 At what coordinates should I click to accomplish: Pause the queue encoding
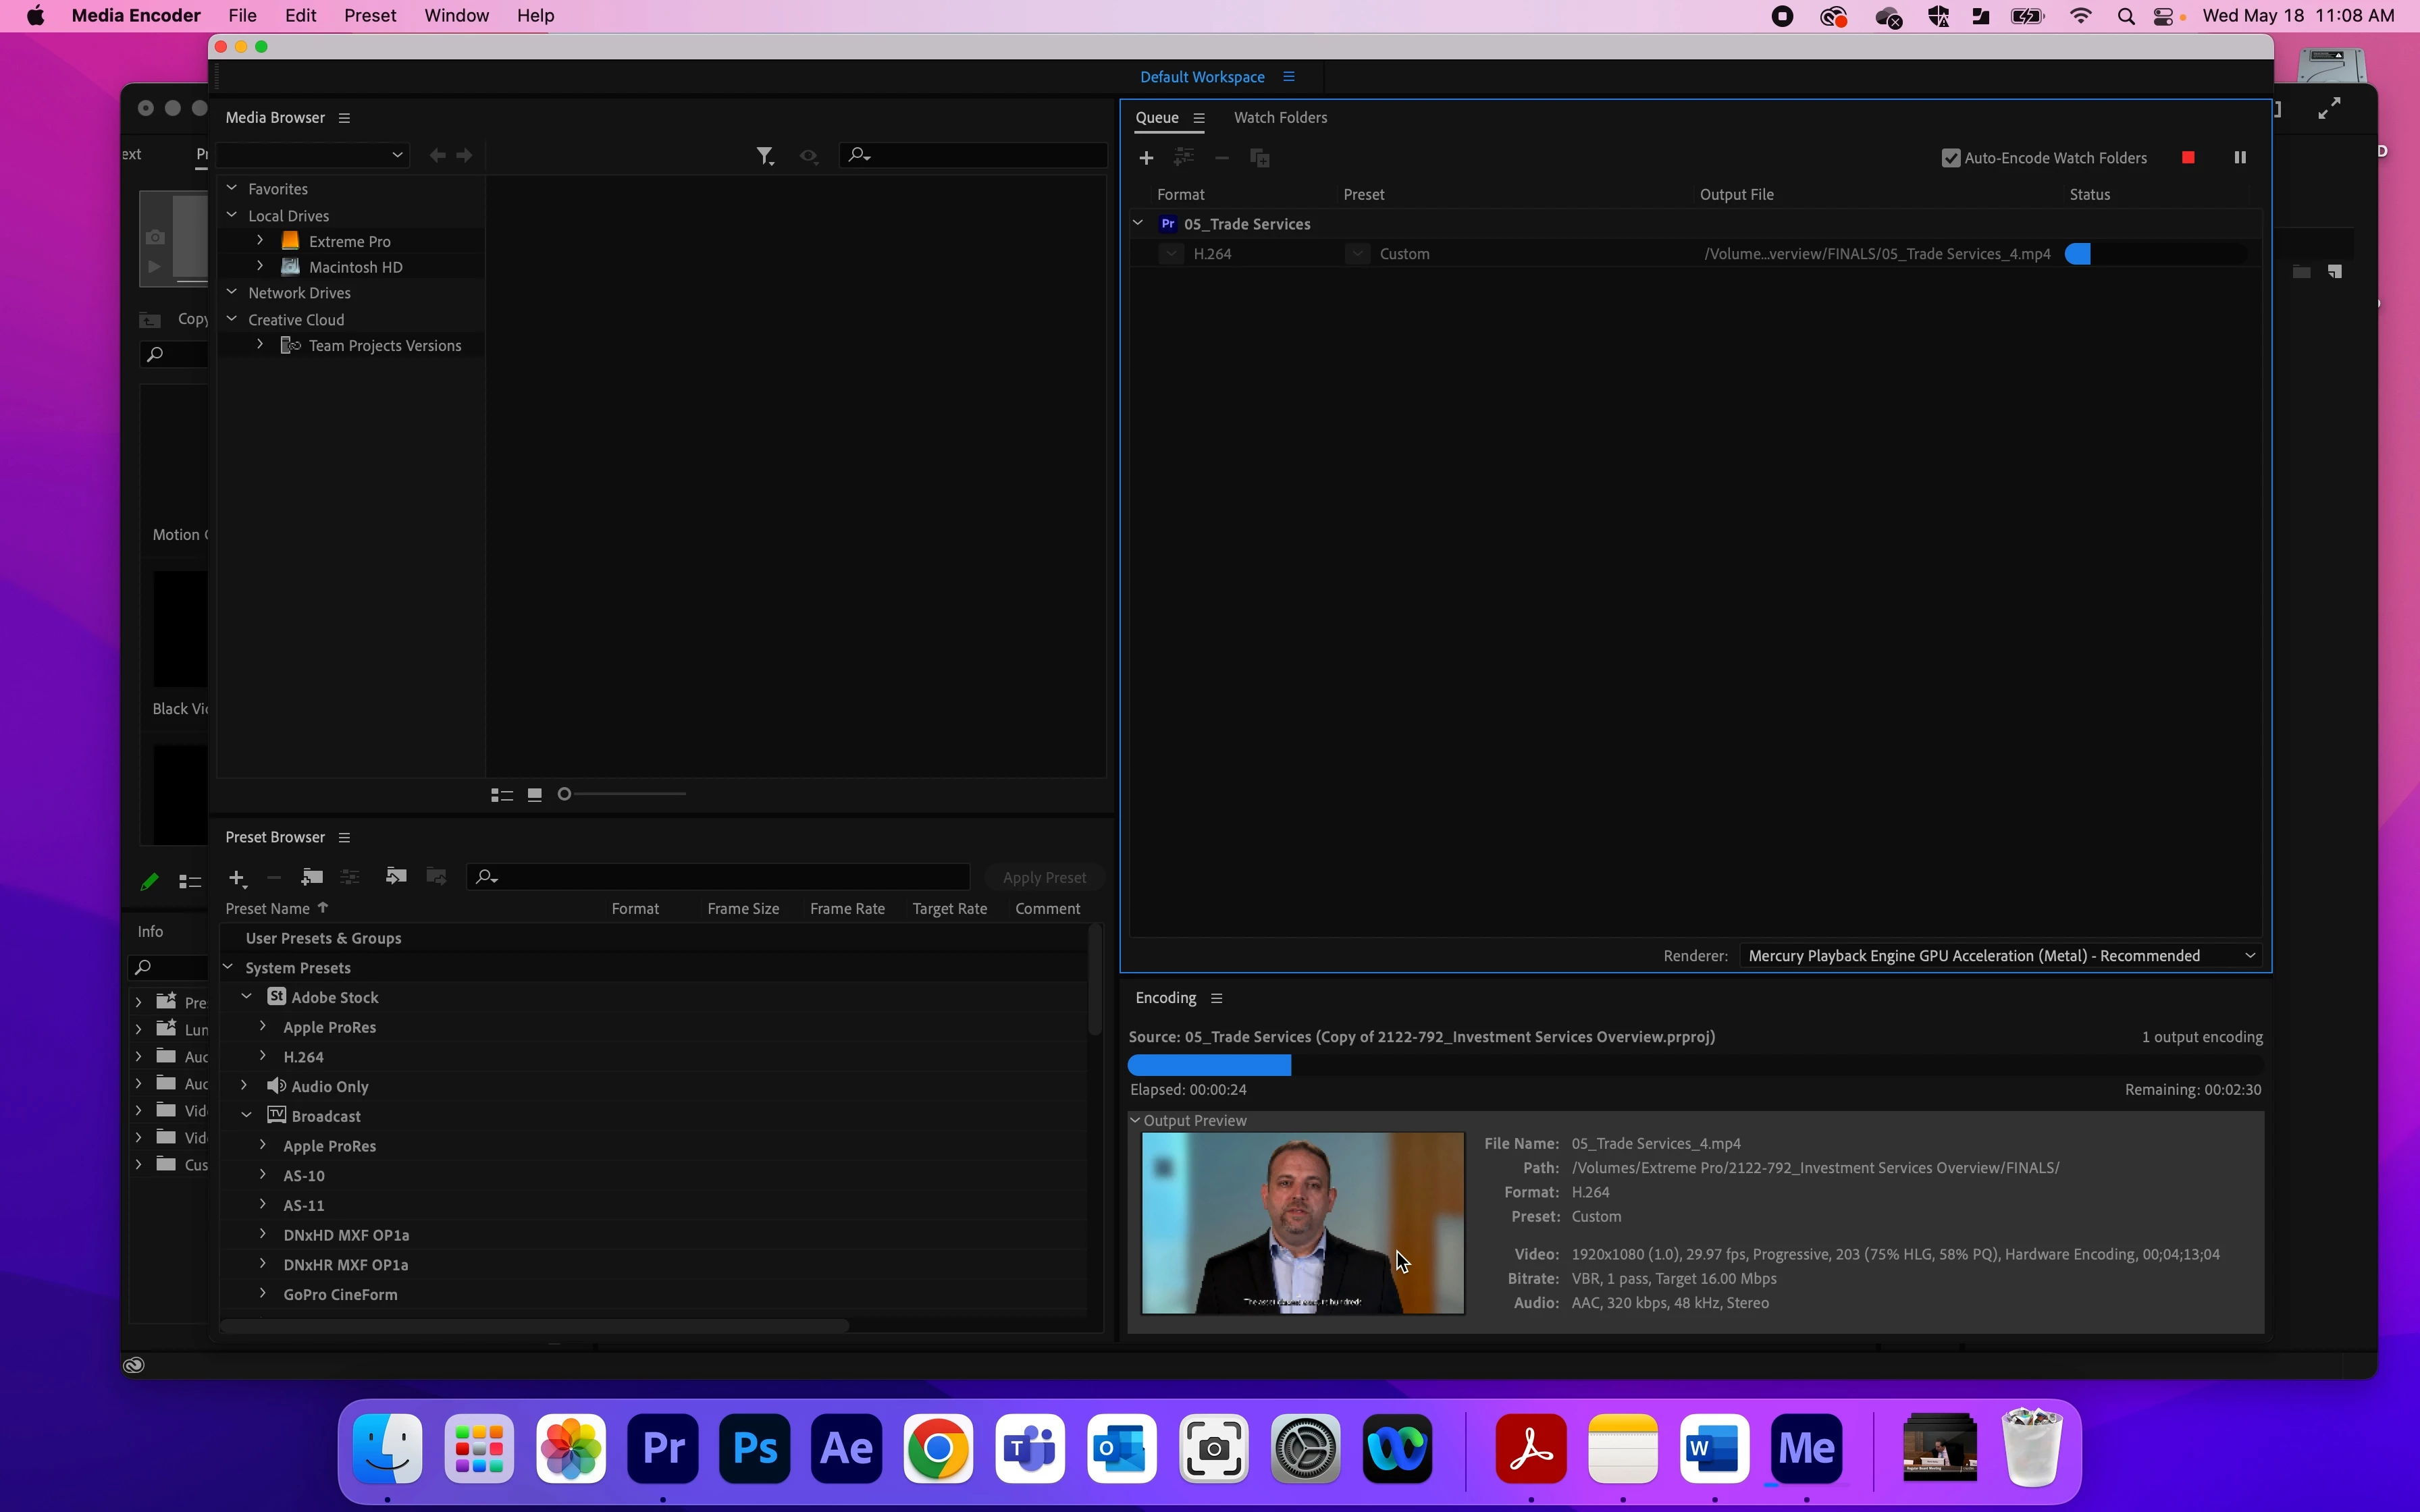2240,158
